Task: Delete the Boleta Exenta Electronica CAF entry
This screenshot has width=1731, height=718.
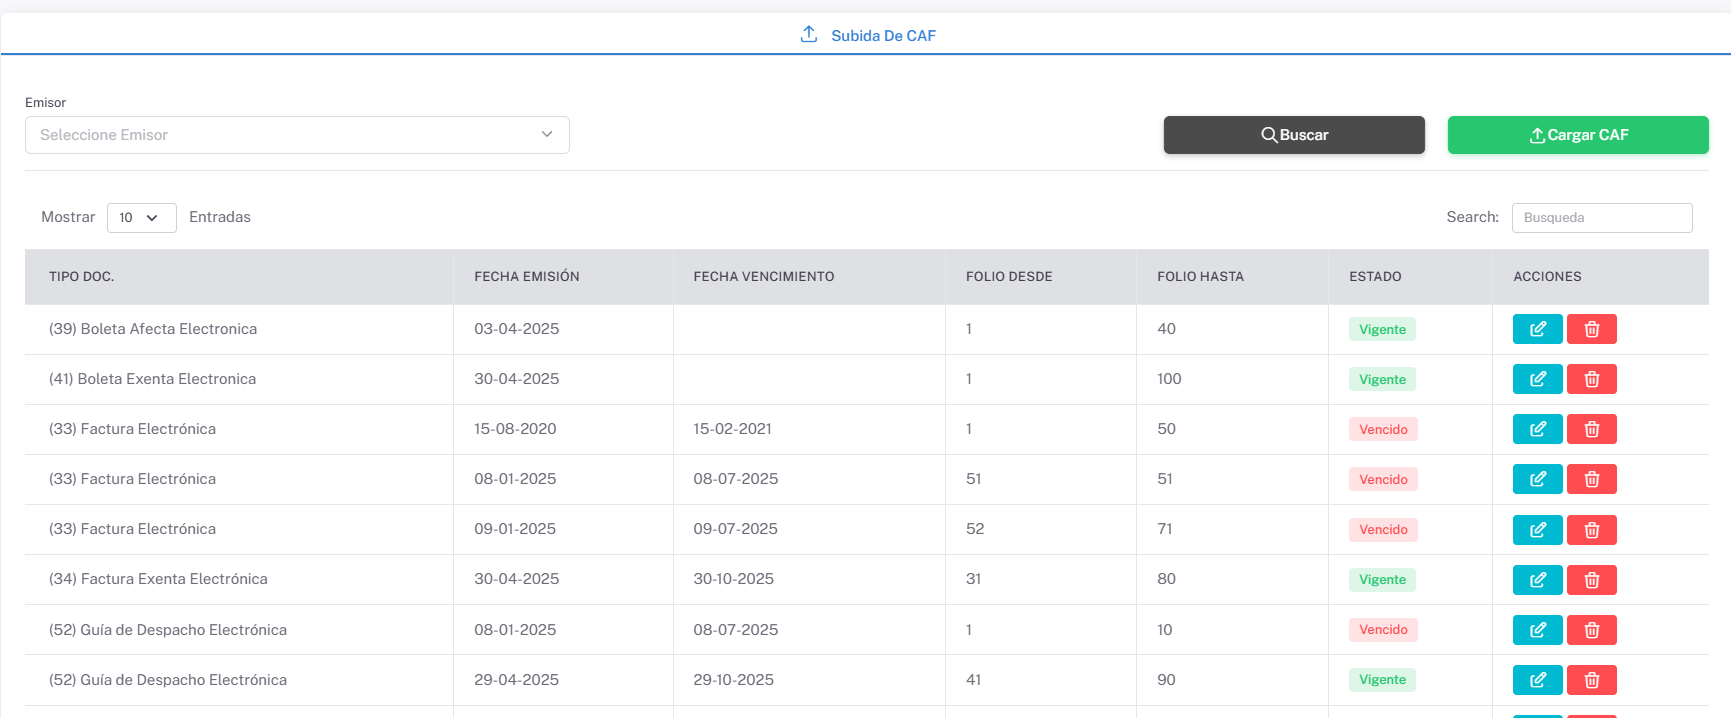Action: [x=1591, y=379]
